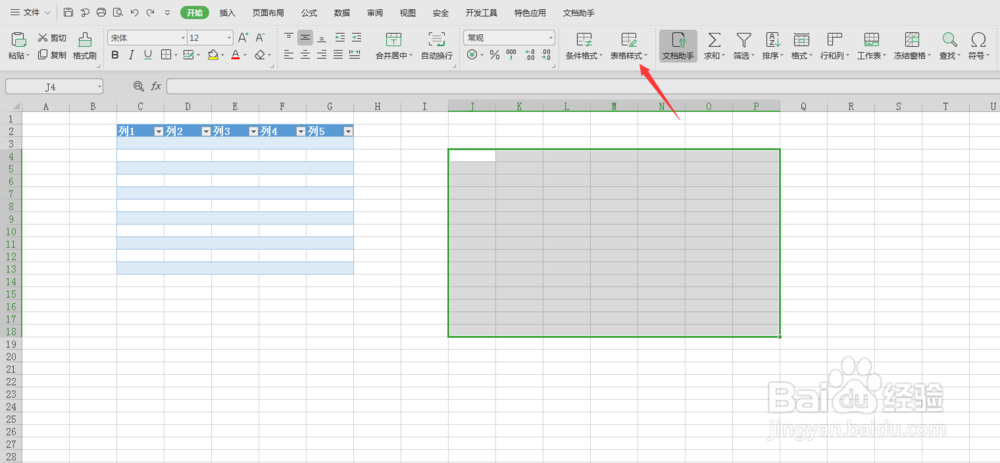
Task: Click the formula bar input field
Action: [x=583, y=86]
